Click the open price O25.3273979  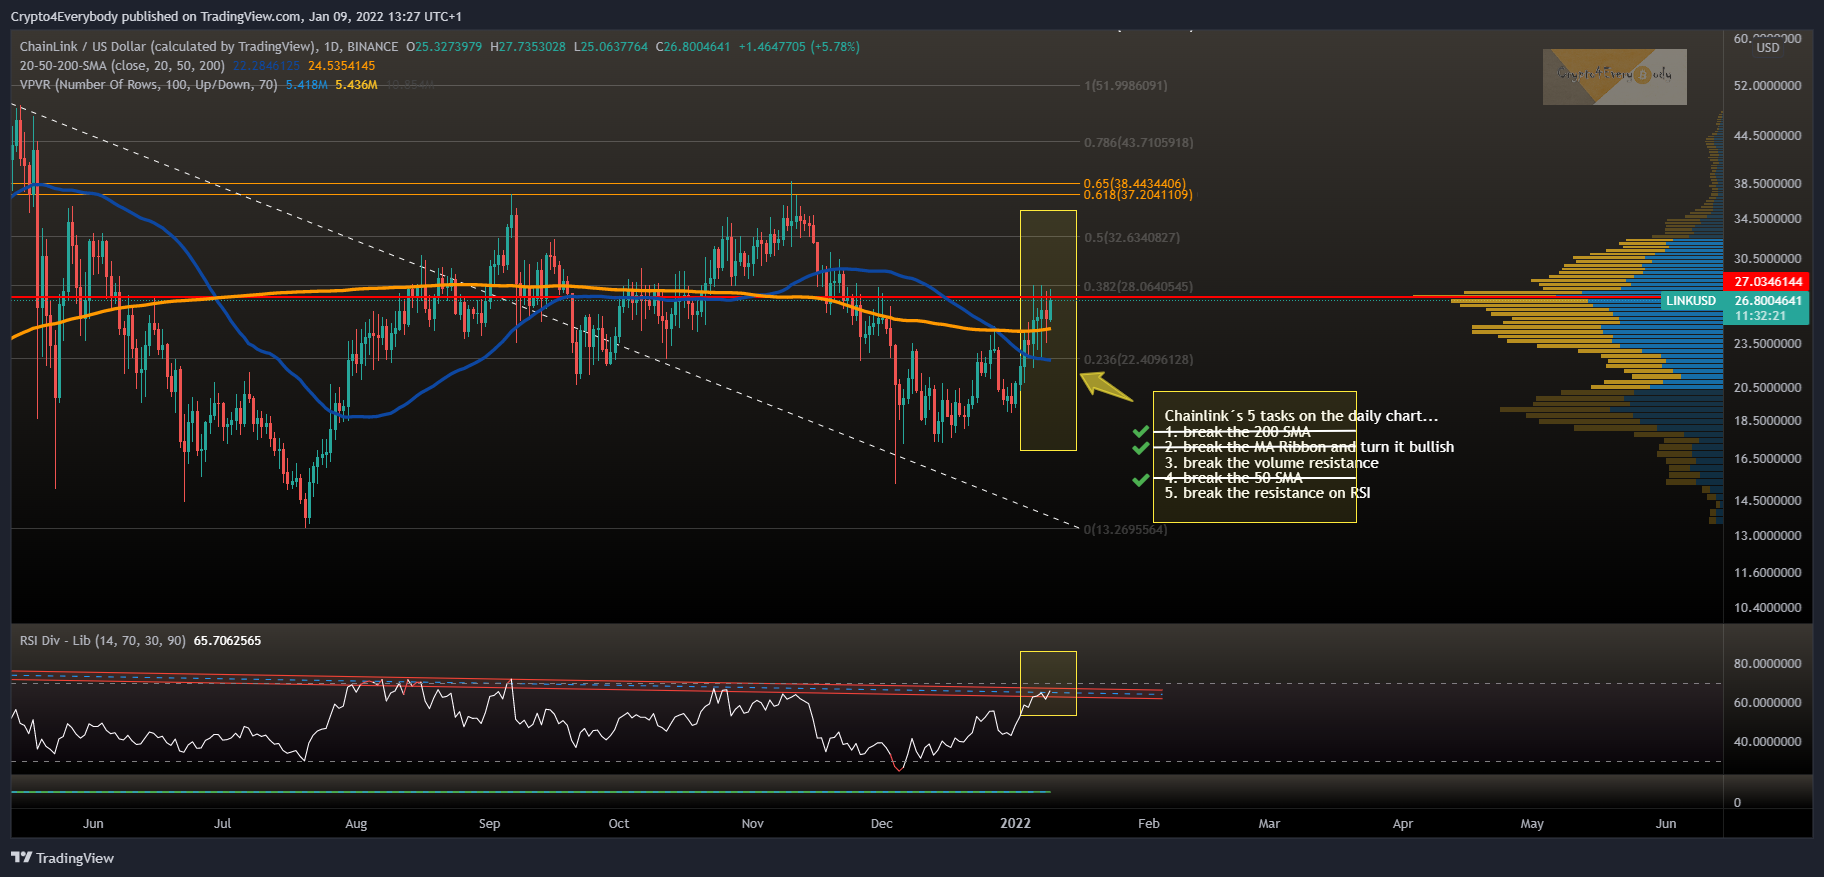click(x=444, y=47)
